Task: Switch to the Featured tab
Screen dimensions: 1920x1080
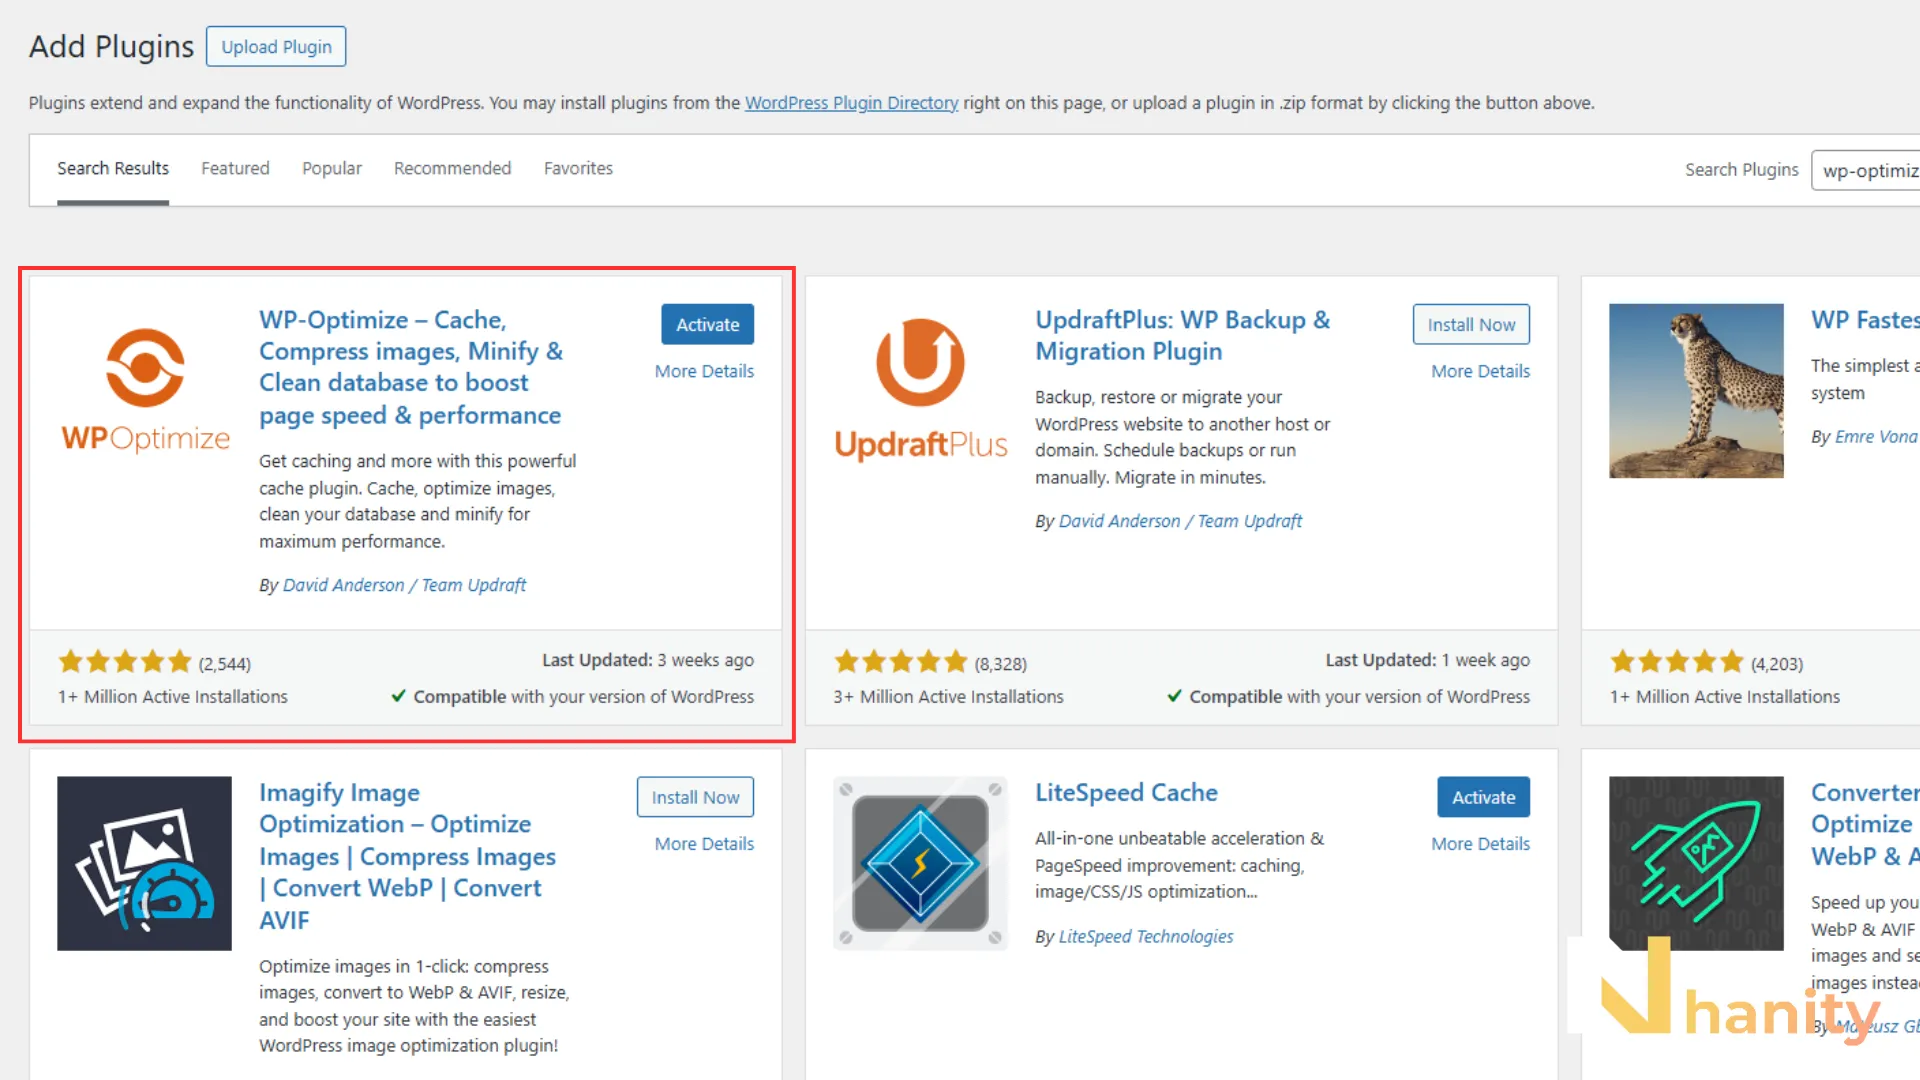Action: click(x=235, y=169)
